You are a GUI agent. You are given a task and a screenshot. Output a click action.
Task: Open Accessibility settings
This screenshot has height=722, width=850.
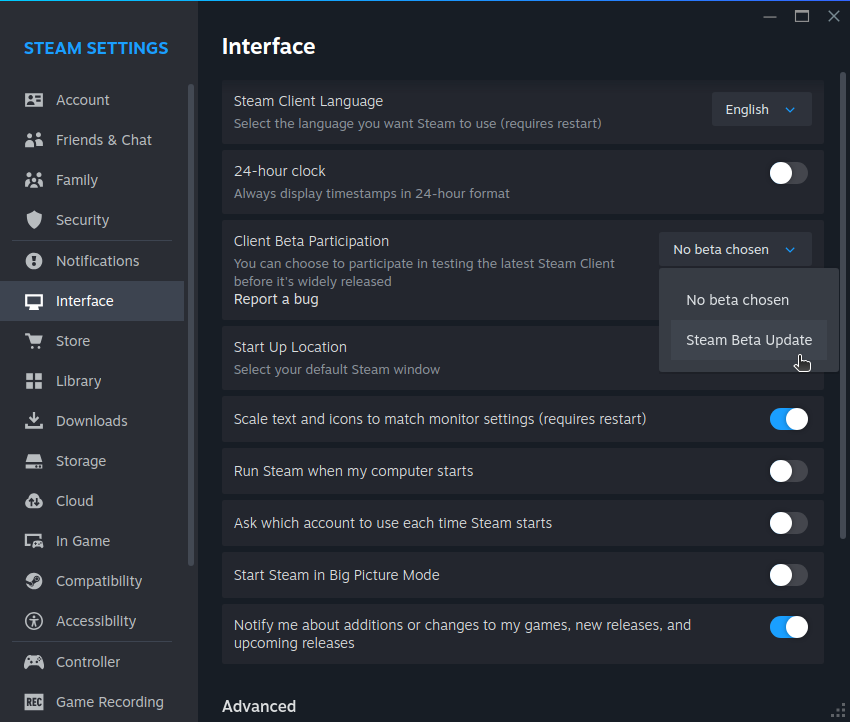coord(92,621)
